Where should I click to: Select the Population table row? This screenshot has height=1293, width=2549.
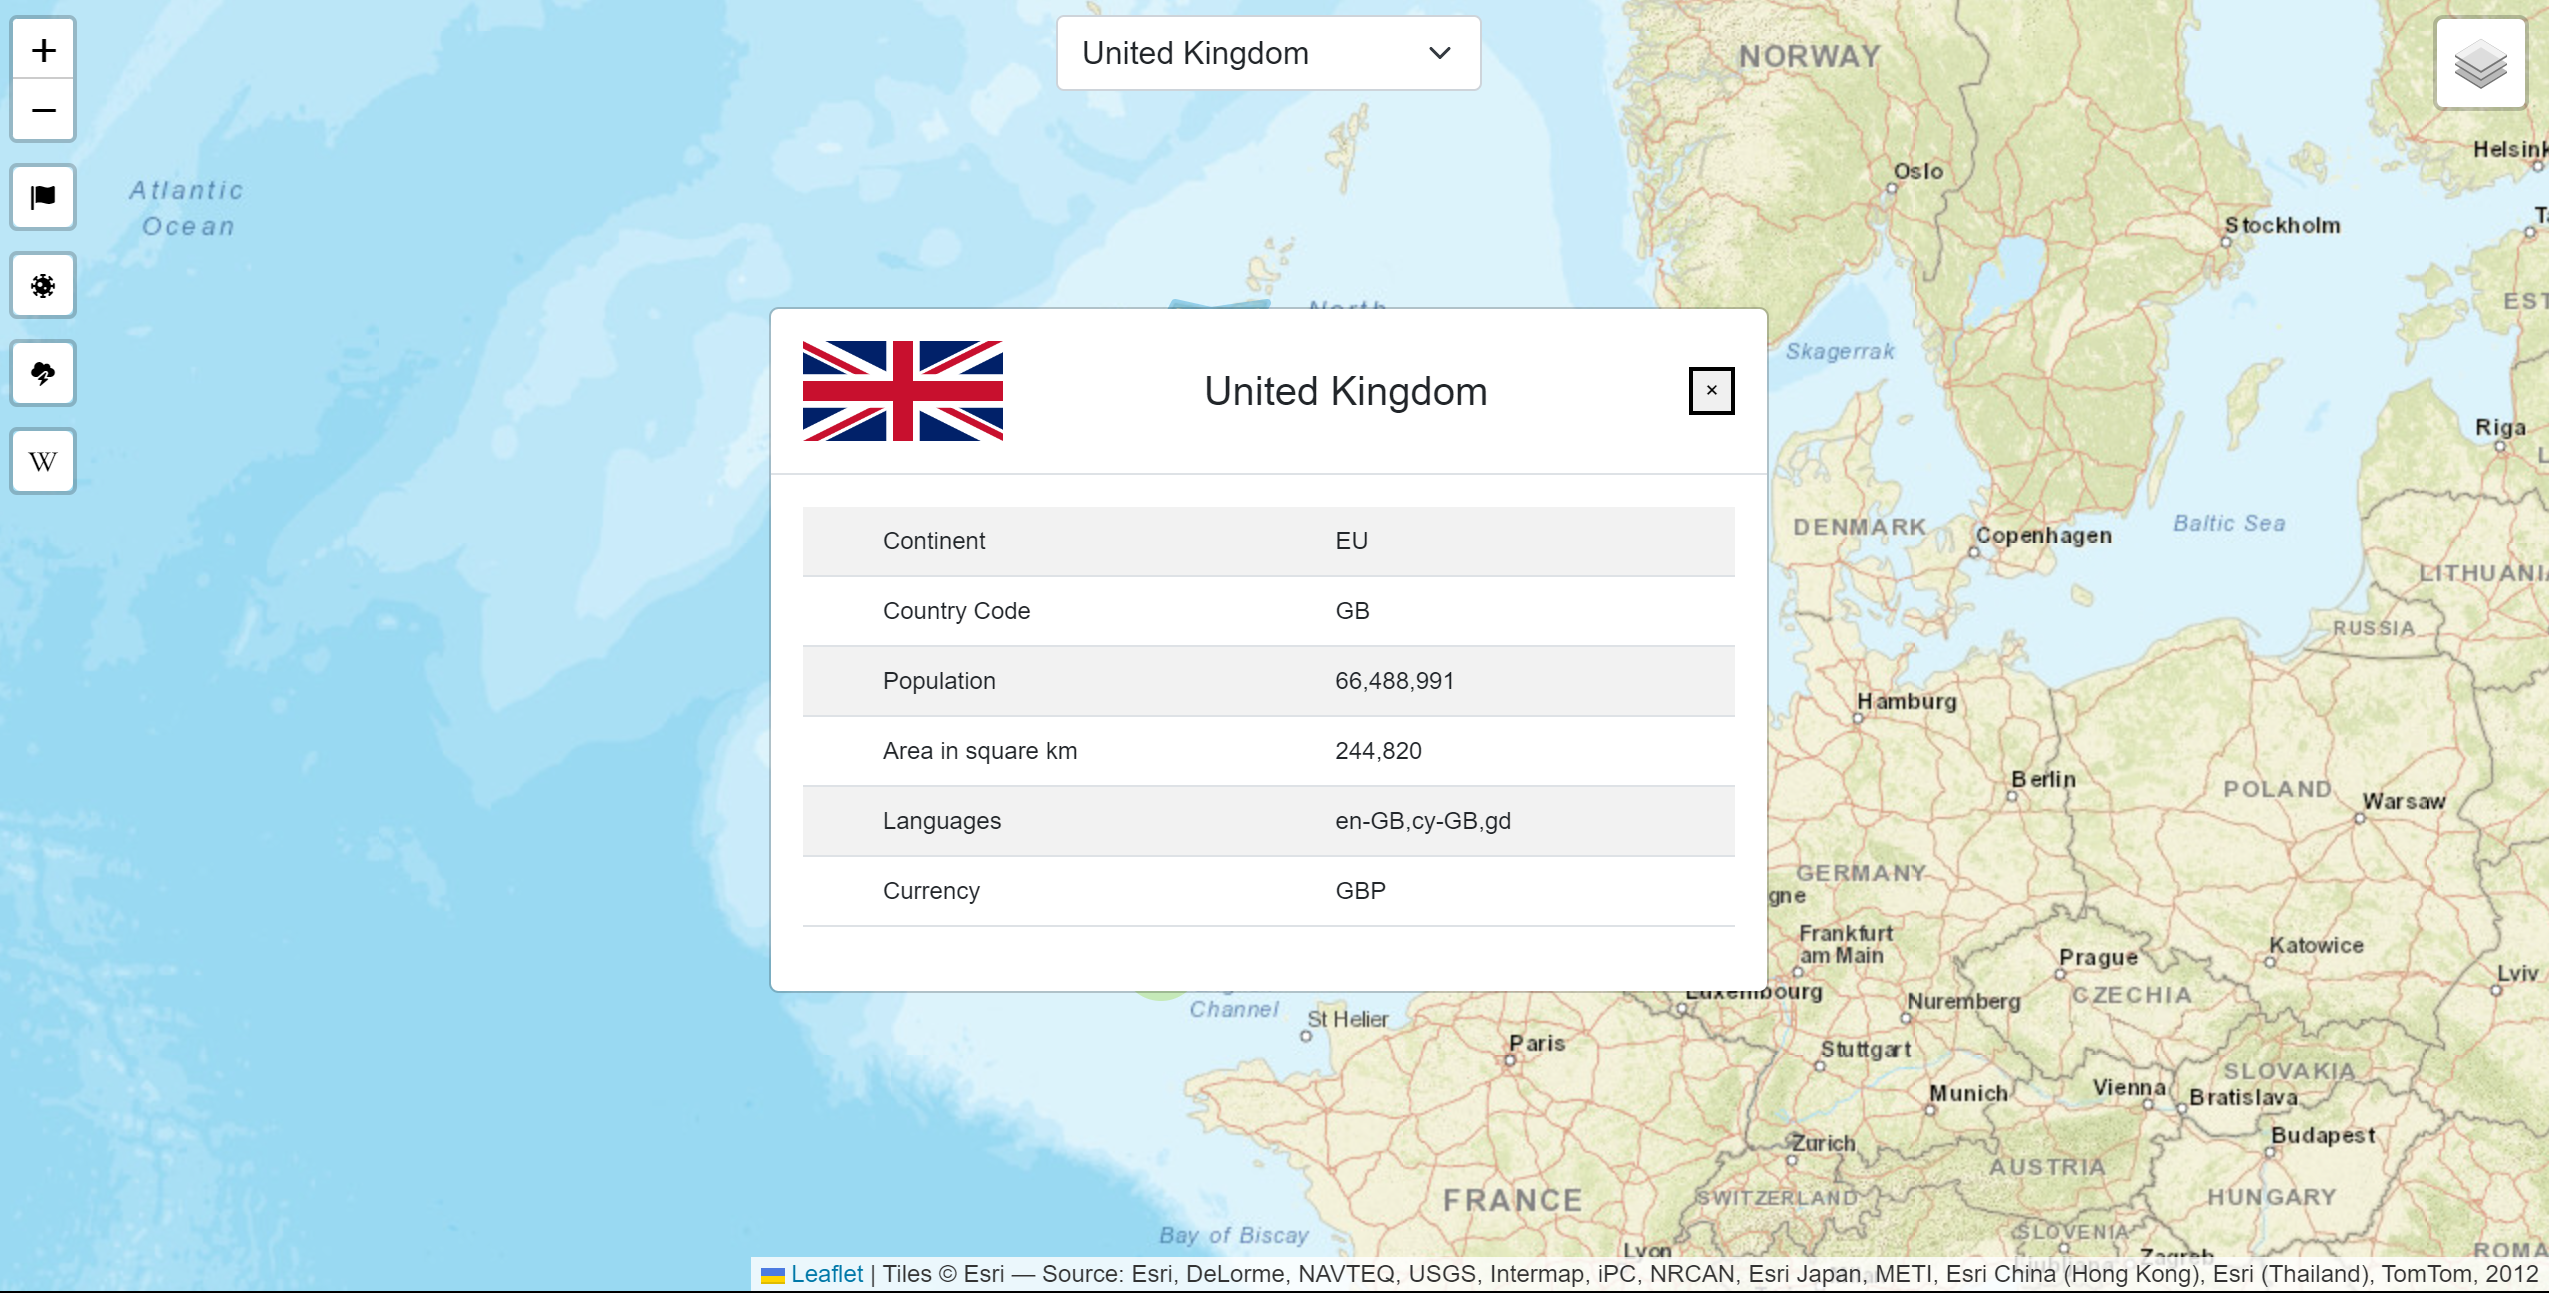[x=1267, y=681]
